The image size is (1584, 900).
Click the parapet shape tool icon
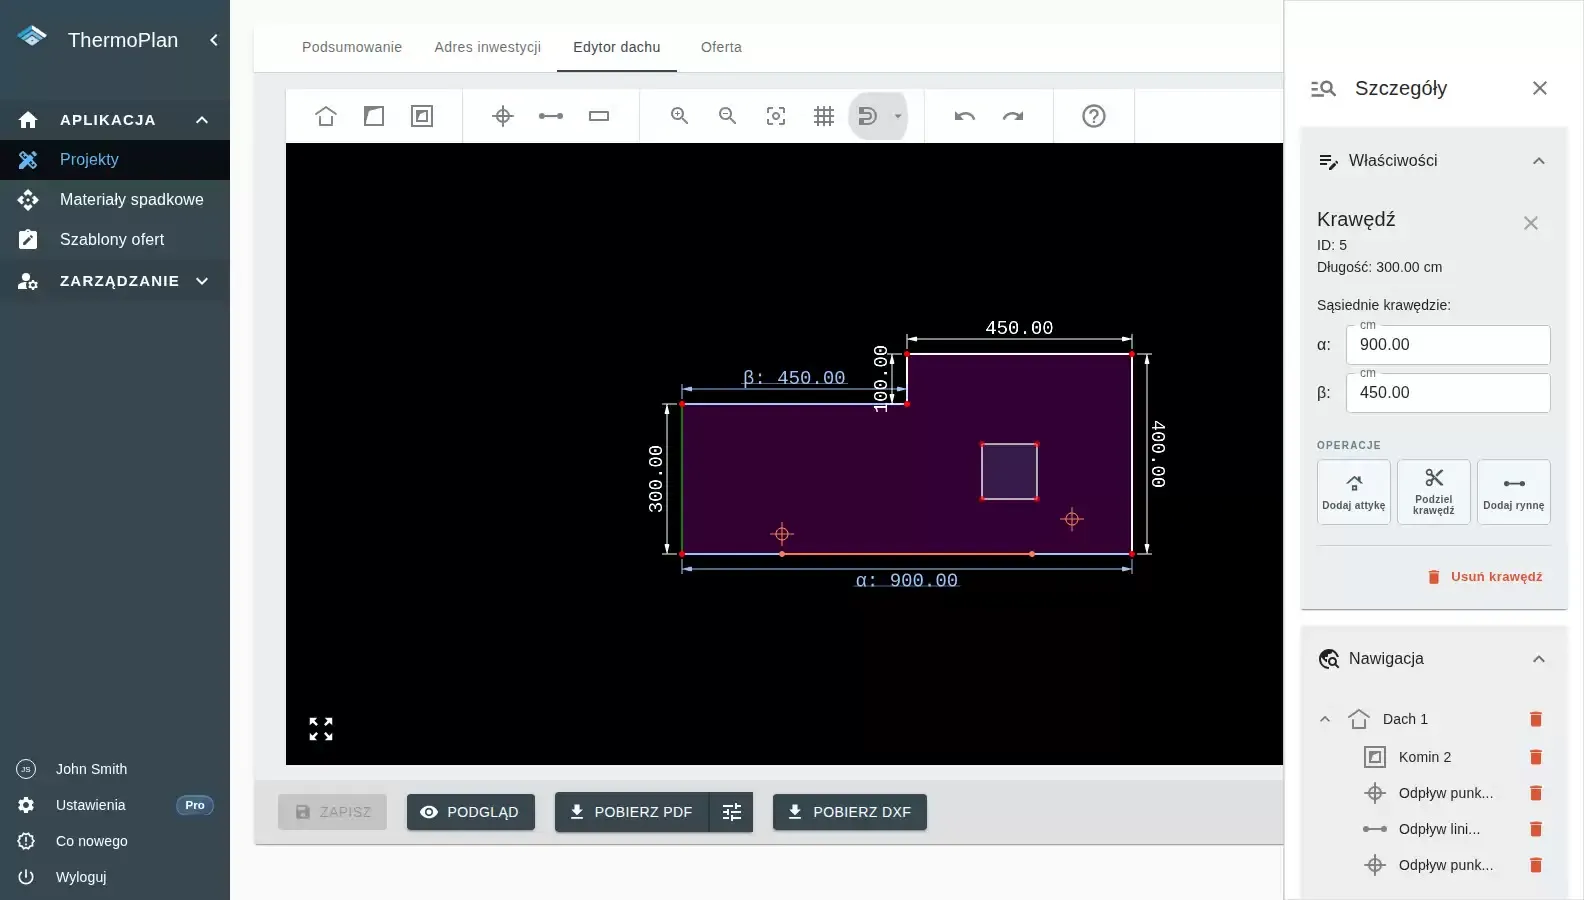click(374, 116)
